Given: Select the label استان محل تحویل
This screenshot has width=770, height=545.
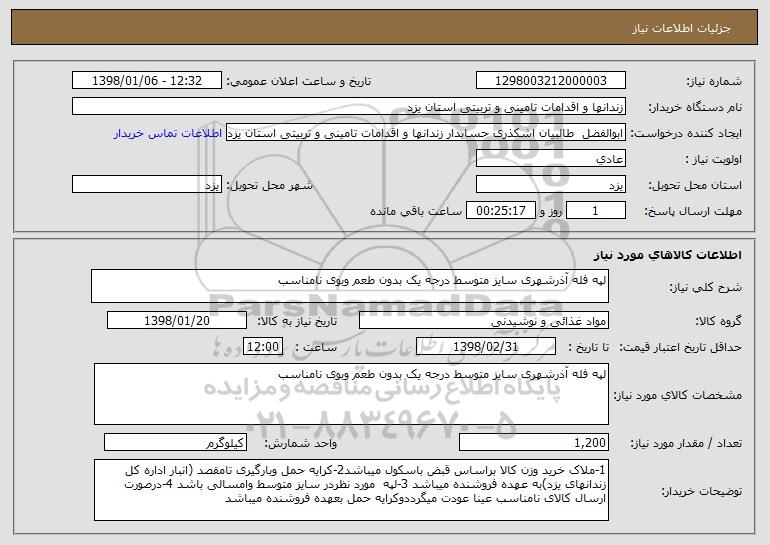Looking at the screenshot, I should [x=695, y=185].
